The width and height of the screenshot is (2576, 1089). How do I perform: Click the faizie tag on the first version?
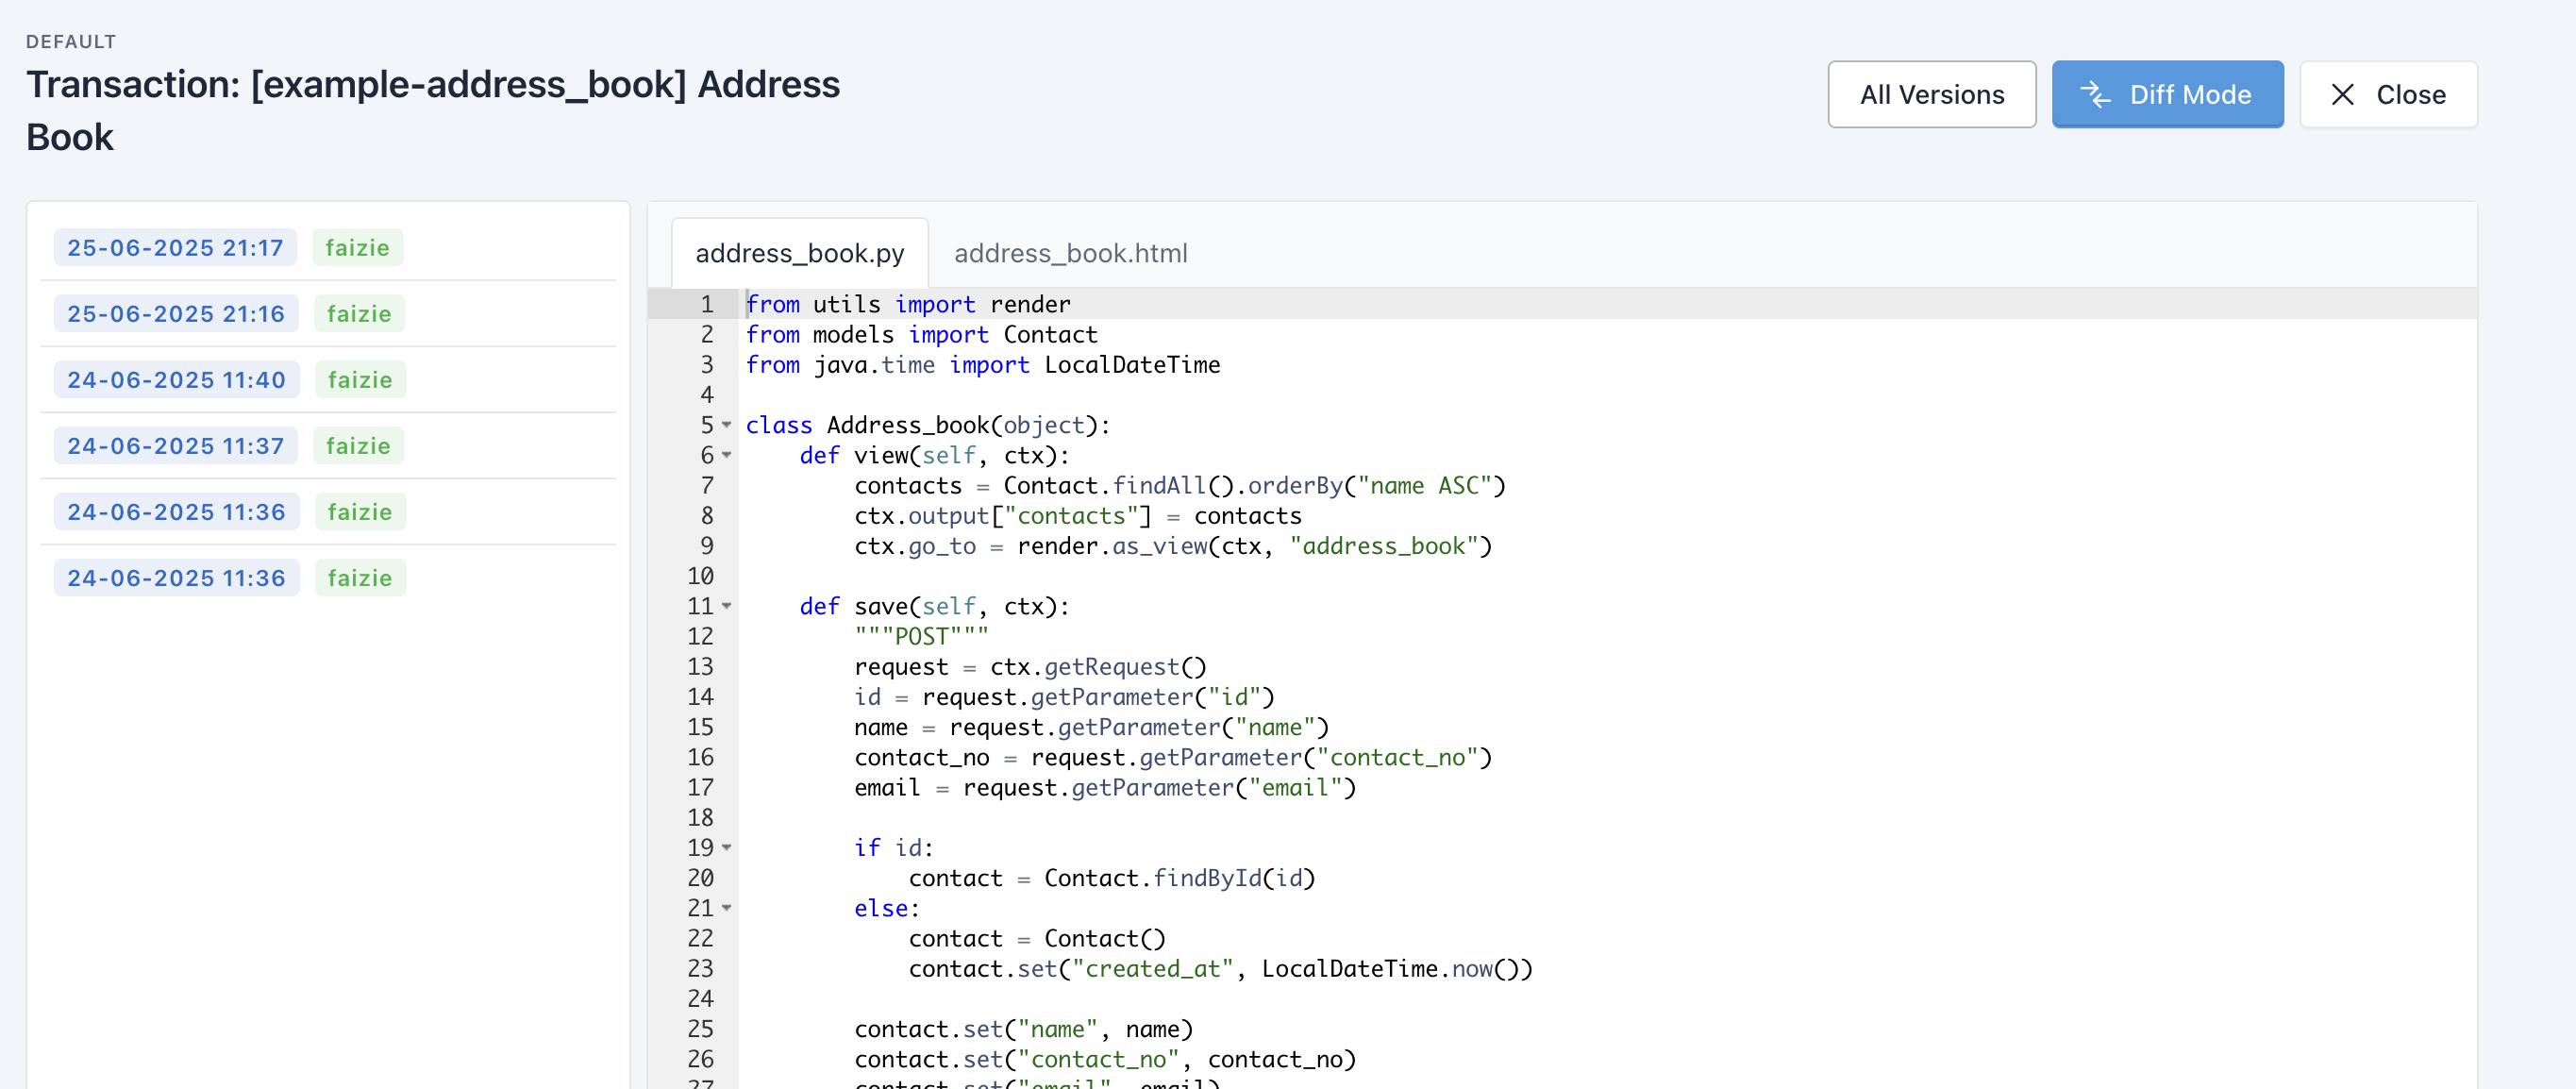tap(357, 247)
